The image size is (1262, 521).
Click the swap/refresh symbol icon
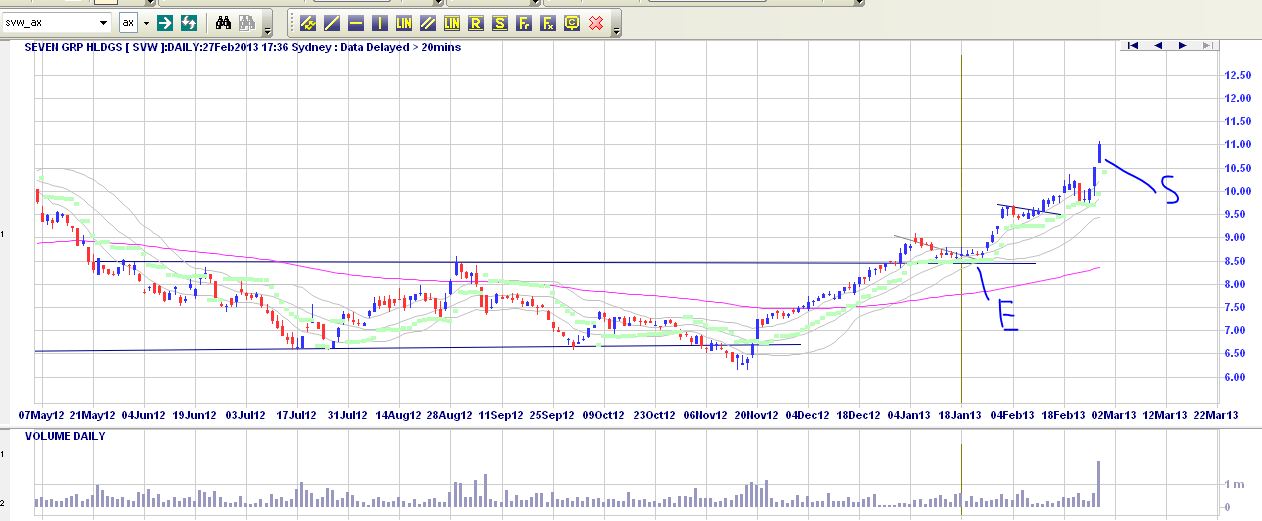189,22
